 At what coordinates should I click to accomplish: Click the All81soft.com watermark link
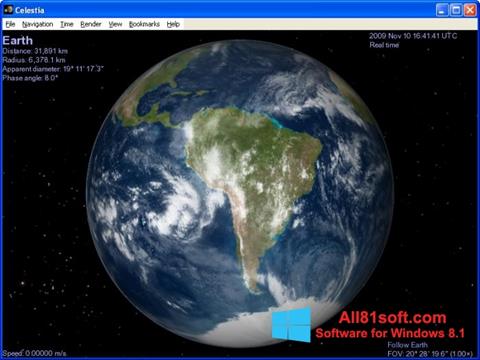(392, 318)
